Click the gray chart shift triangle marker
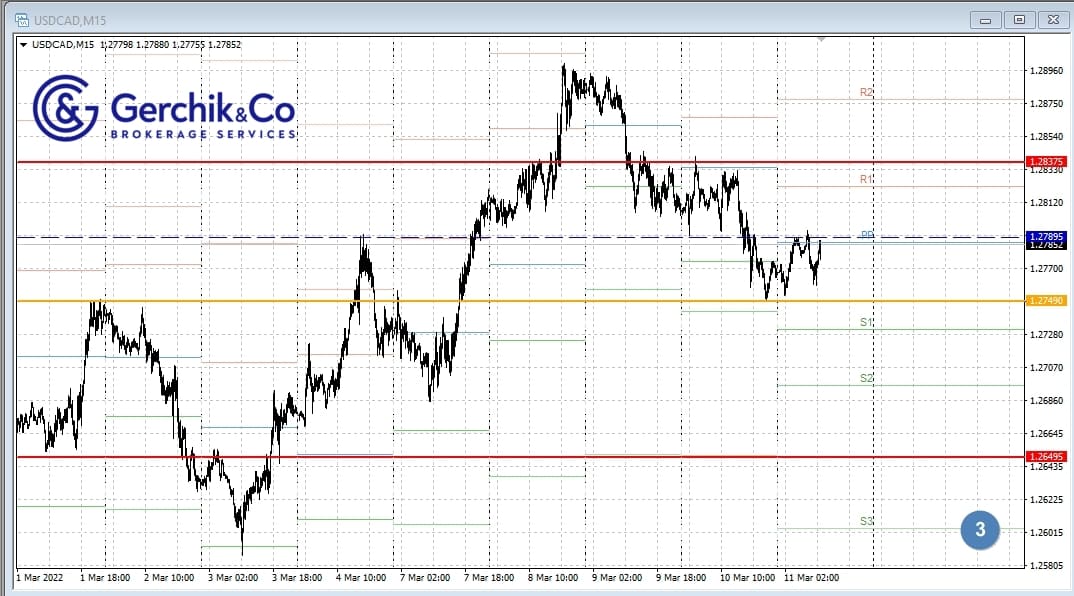 [822, 40]
